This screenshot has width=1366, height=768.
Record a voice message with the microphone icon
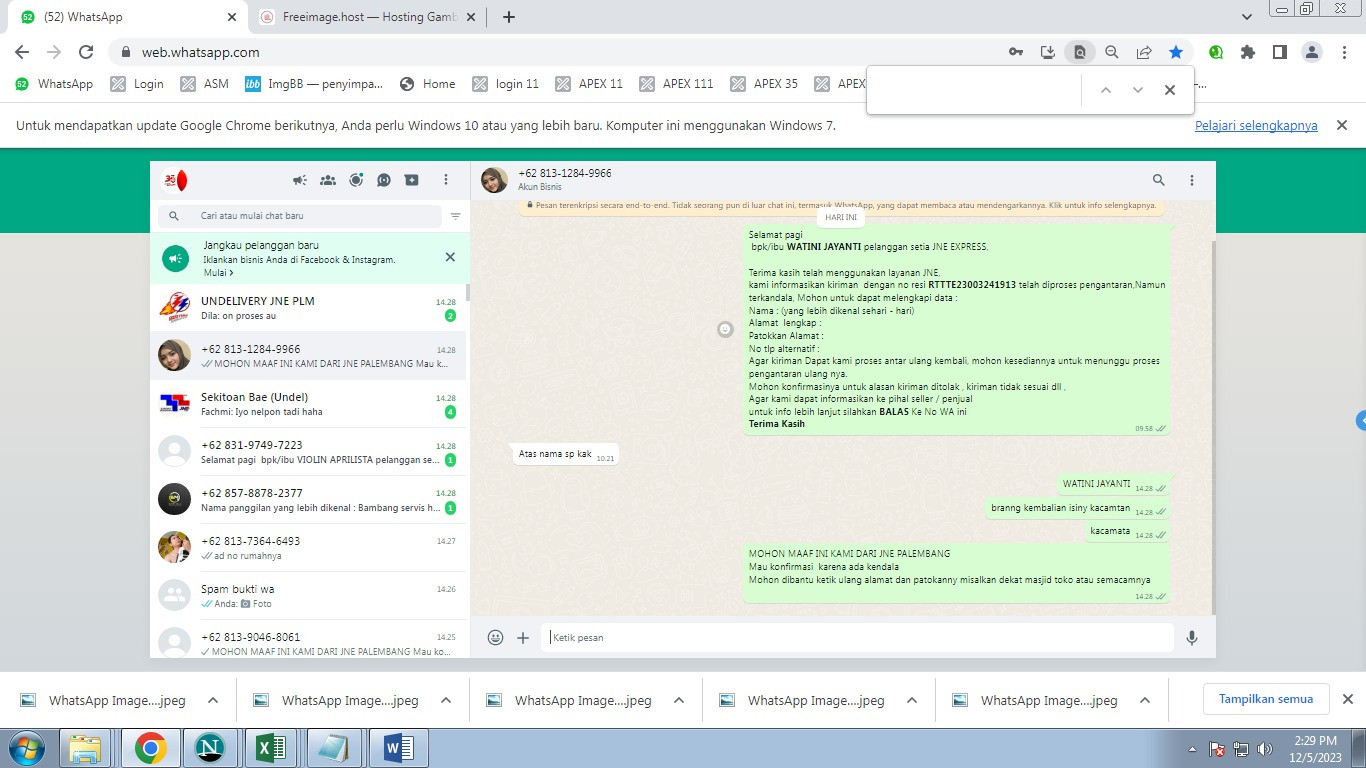[x=1192, y=637]
